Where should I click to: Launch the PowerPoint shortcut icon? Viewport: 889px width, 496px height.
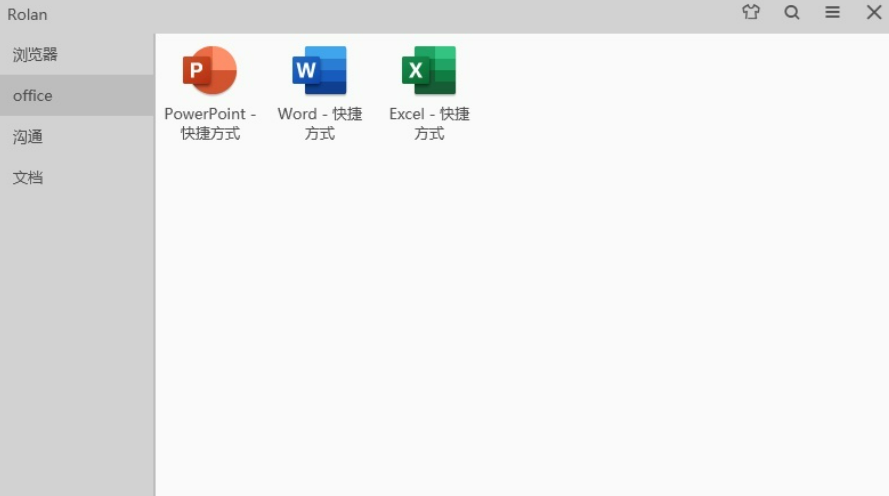pos(209,70)
